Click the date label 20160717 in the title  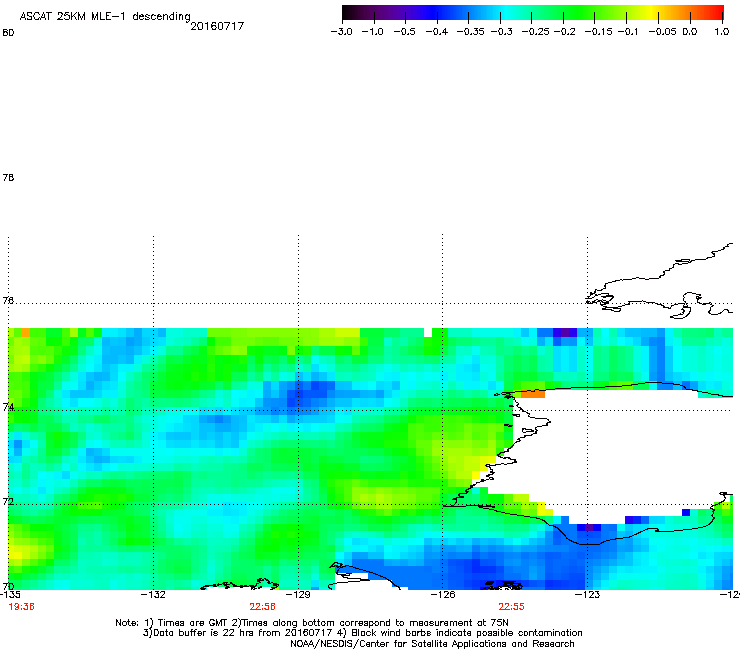click(217, 26)
